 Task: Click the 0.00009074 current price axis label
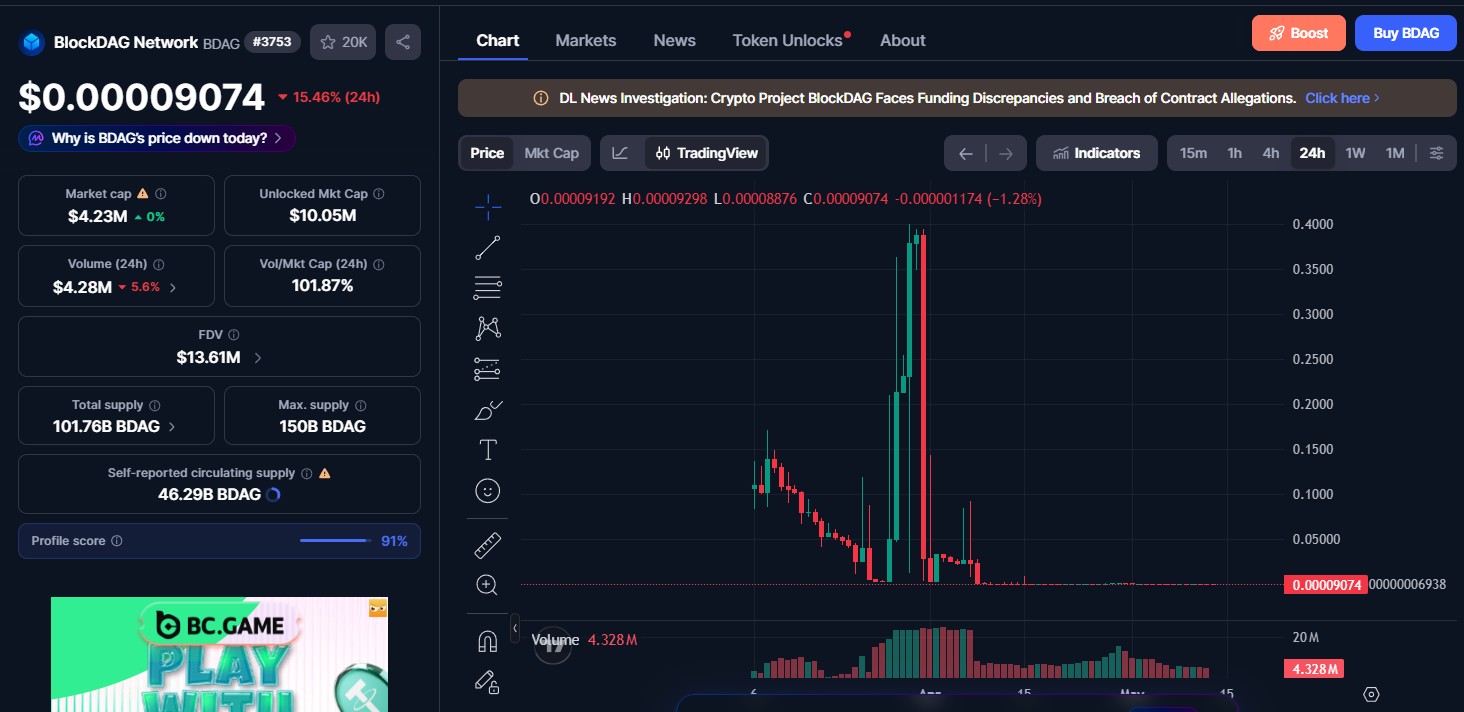tap(1324, 585)
